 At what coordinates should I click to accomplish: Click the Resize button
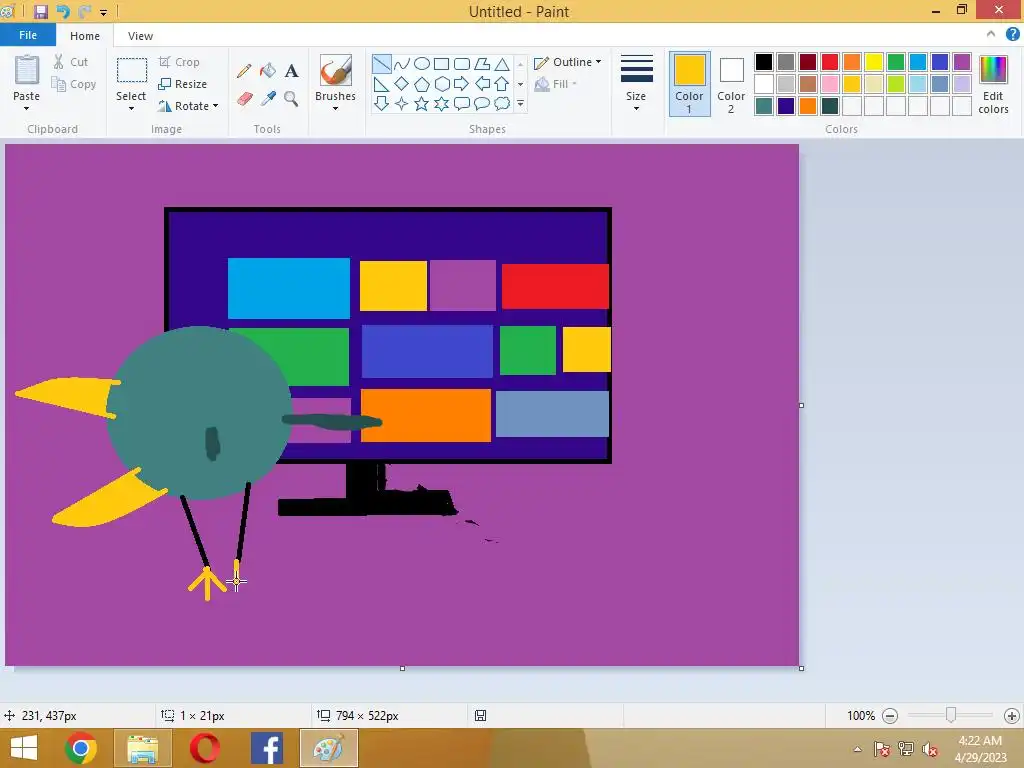183,84
